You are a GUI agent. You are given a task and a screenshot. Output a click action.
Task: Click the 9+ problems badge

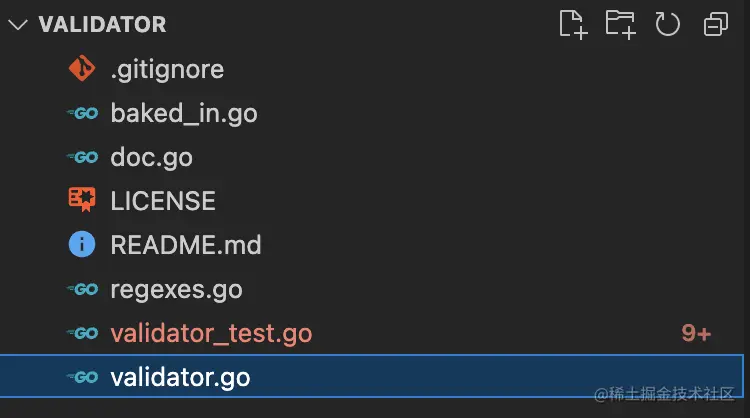[696, 333]
